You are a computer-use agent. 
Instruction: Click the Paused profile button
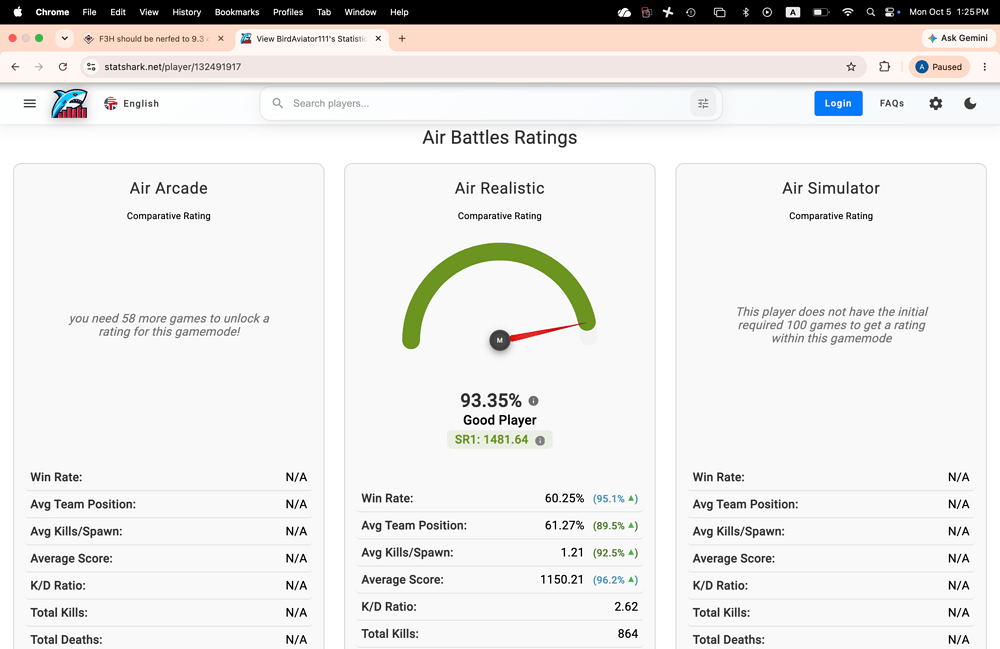coord(939,67)
